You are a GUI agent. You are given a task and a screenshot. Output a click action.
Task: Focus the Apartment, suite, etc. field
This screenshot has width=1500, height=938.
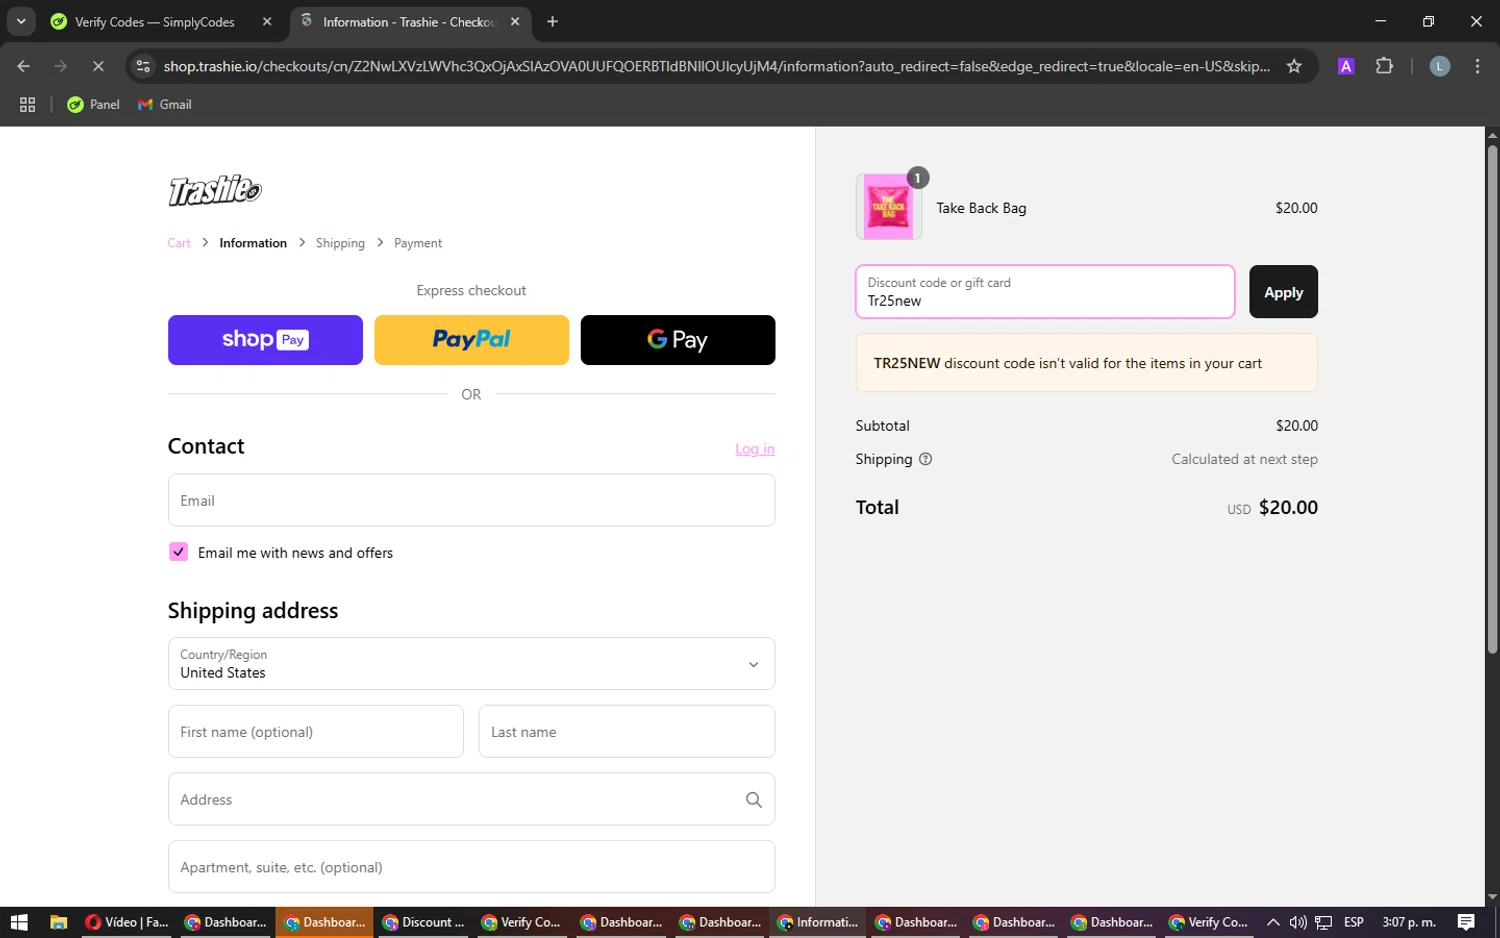click(x=471, y=867)
